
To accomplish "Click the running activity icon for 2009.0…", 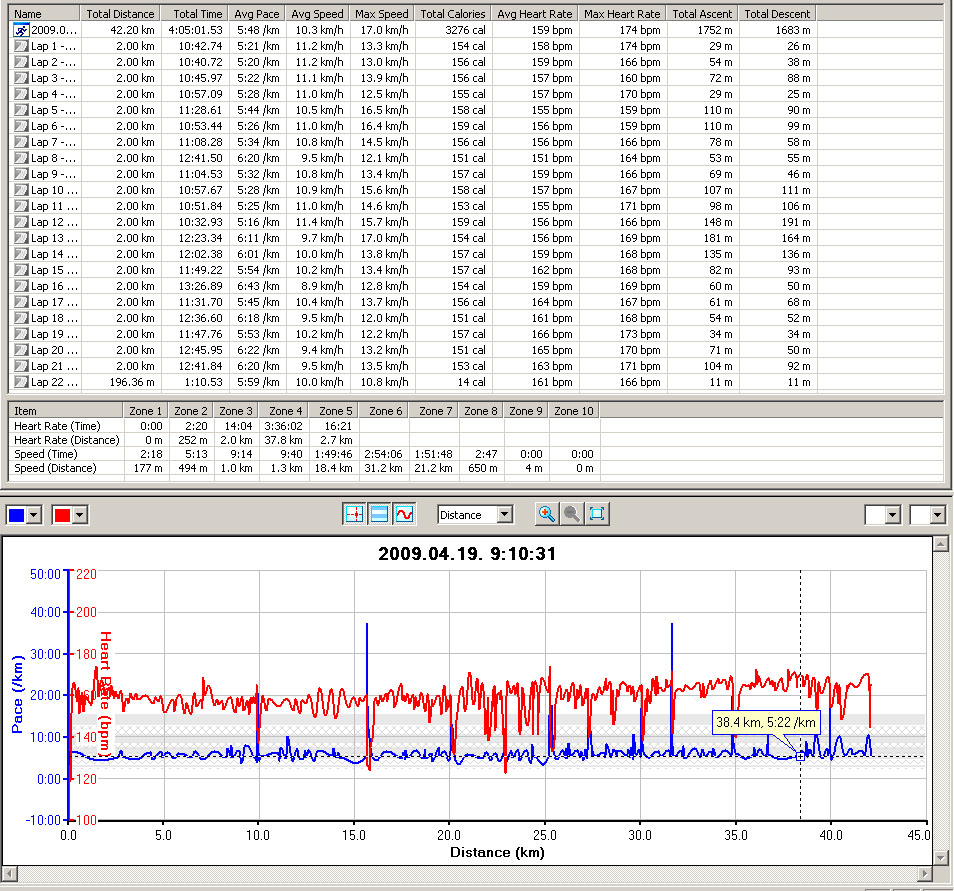I will click(x=21, y=30).
